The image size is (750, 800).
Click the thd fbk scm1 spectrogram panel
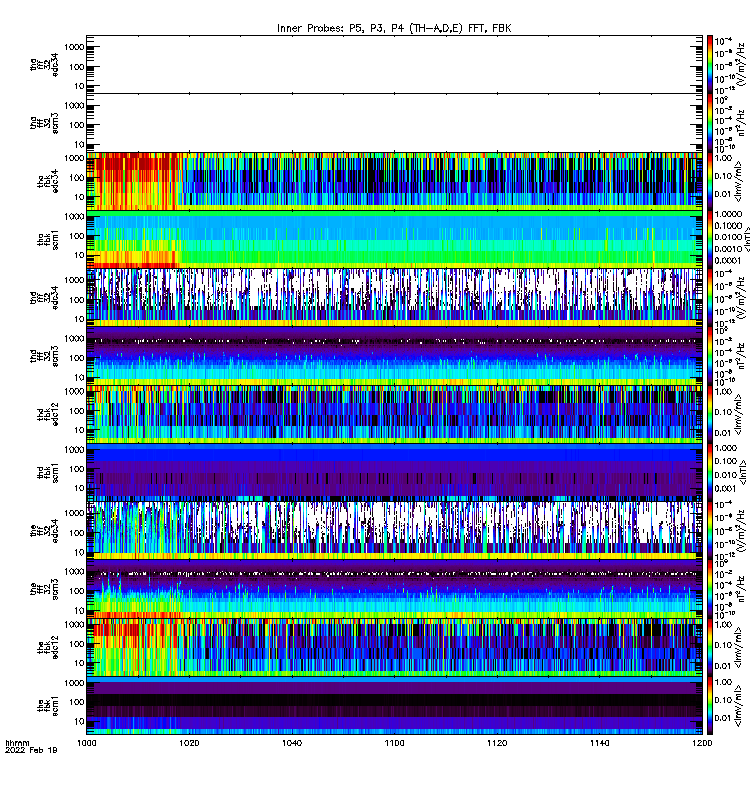point(394,472)
